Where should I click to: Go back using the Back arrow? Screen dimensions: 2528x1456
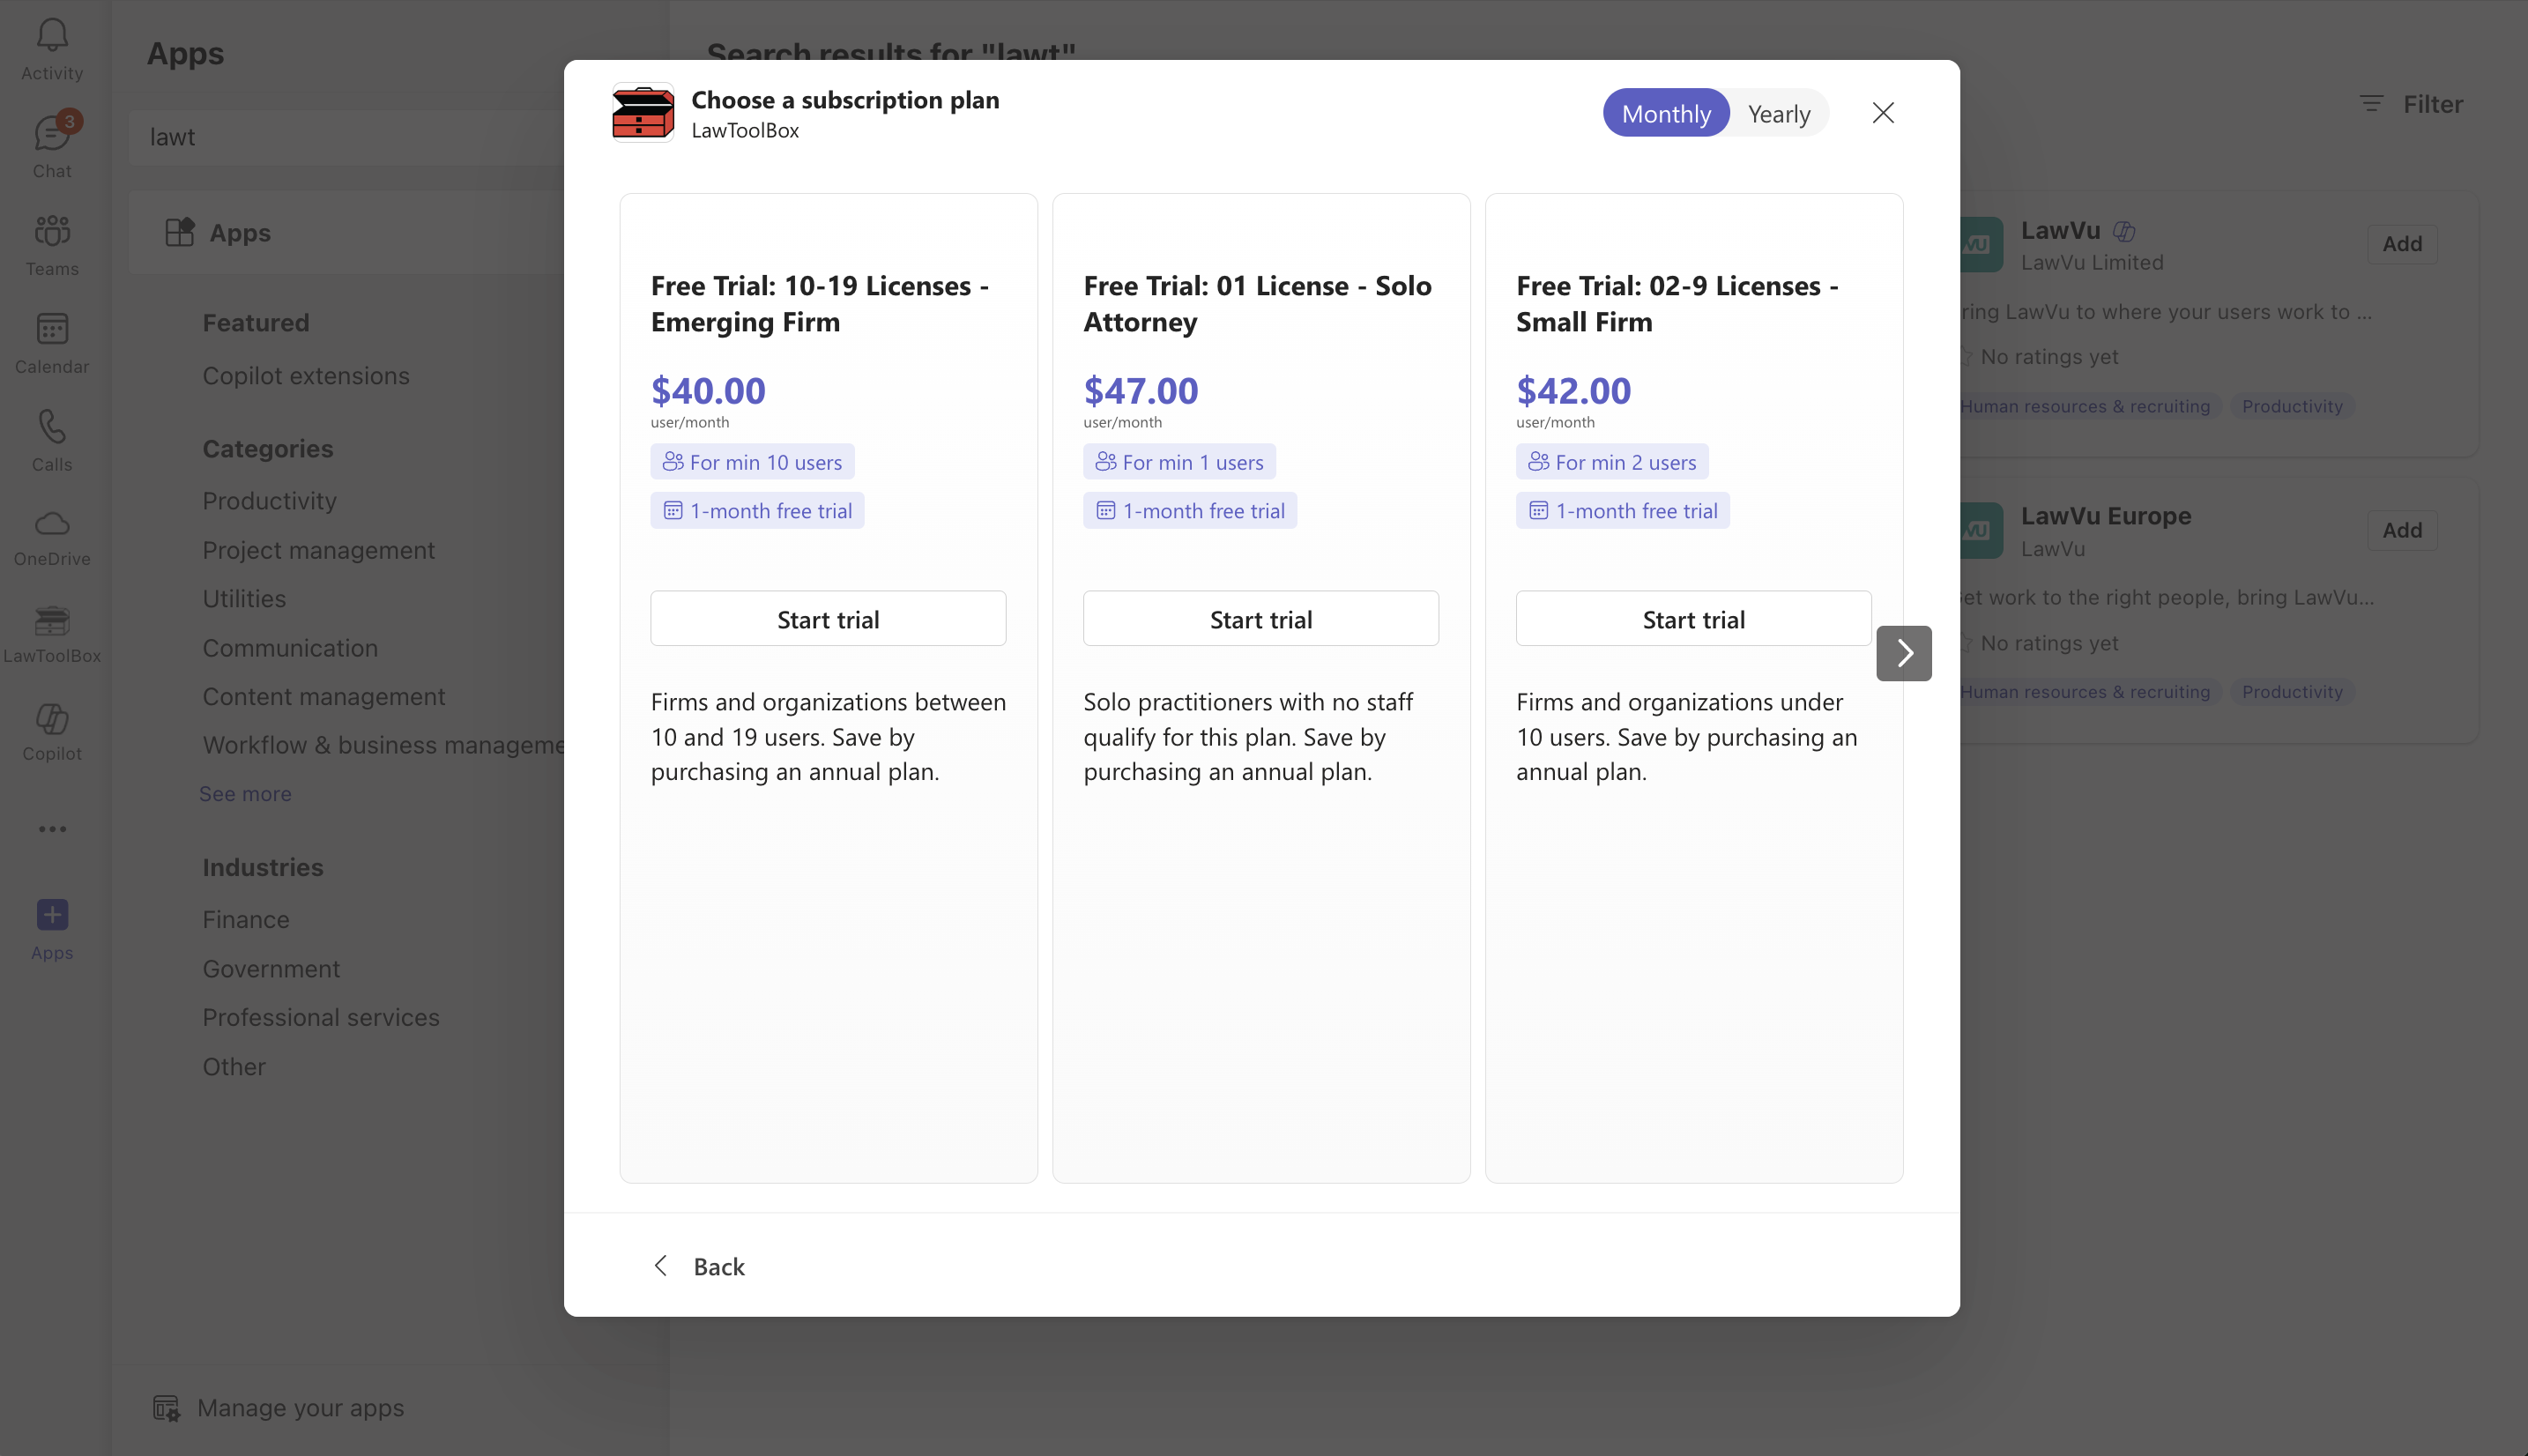(x=699, y=1266)
